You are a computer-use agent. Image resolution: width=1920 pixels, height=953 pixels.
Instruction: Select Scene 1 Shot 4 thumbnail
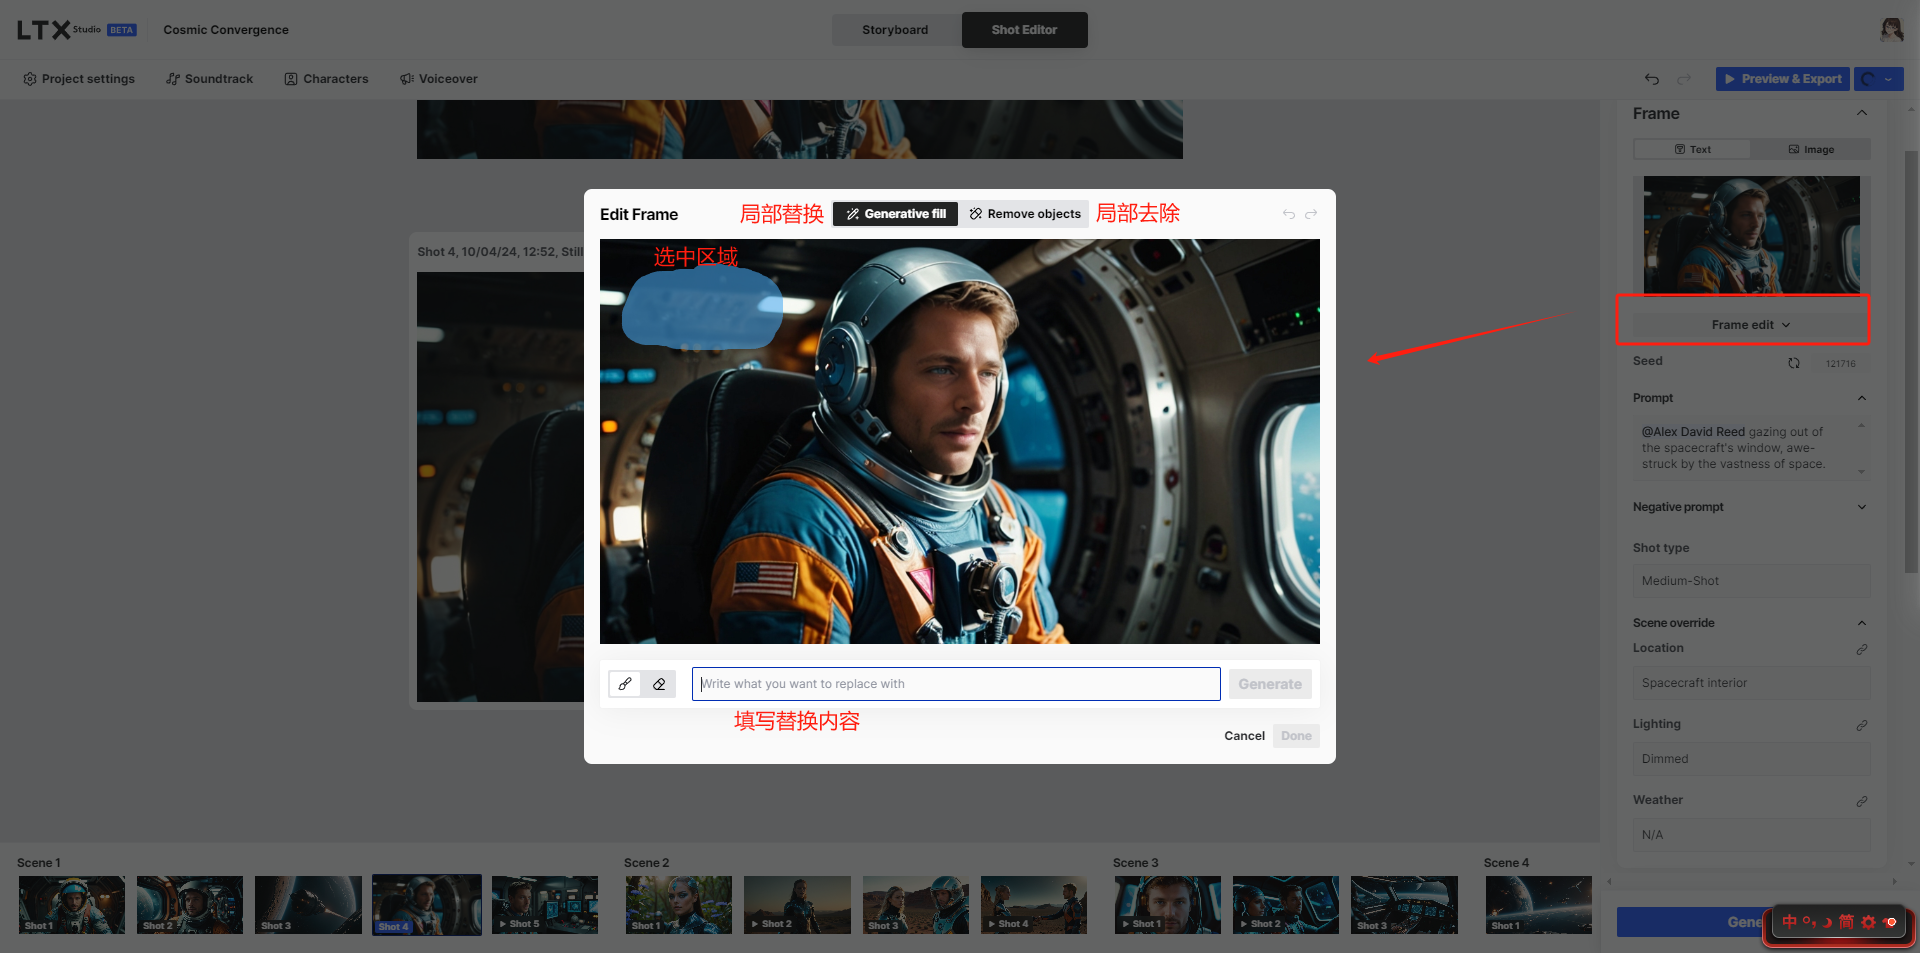pyautogui.click(x=427, y=905)
